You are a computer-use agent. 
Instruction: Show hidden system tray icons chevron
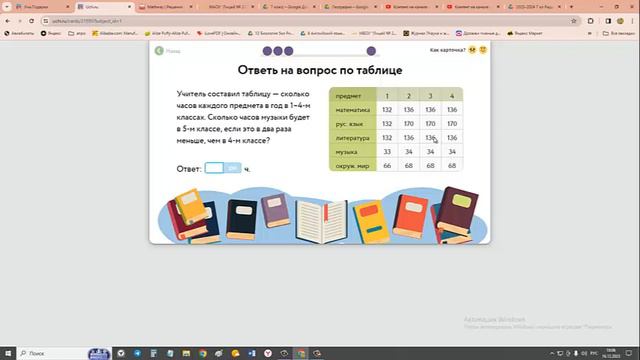[x=552, y=353]
